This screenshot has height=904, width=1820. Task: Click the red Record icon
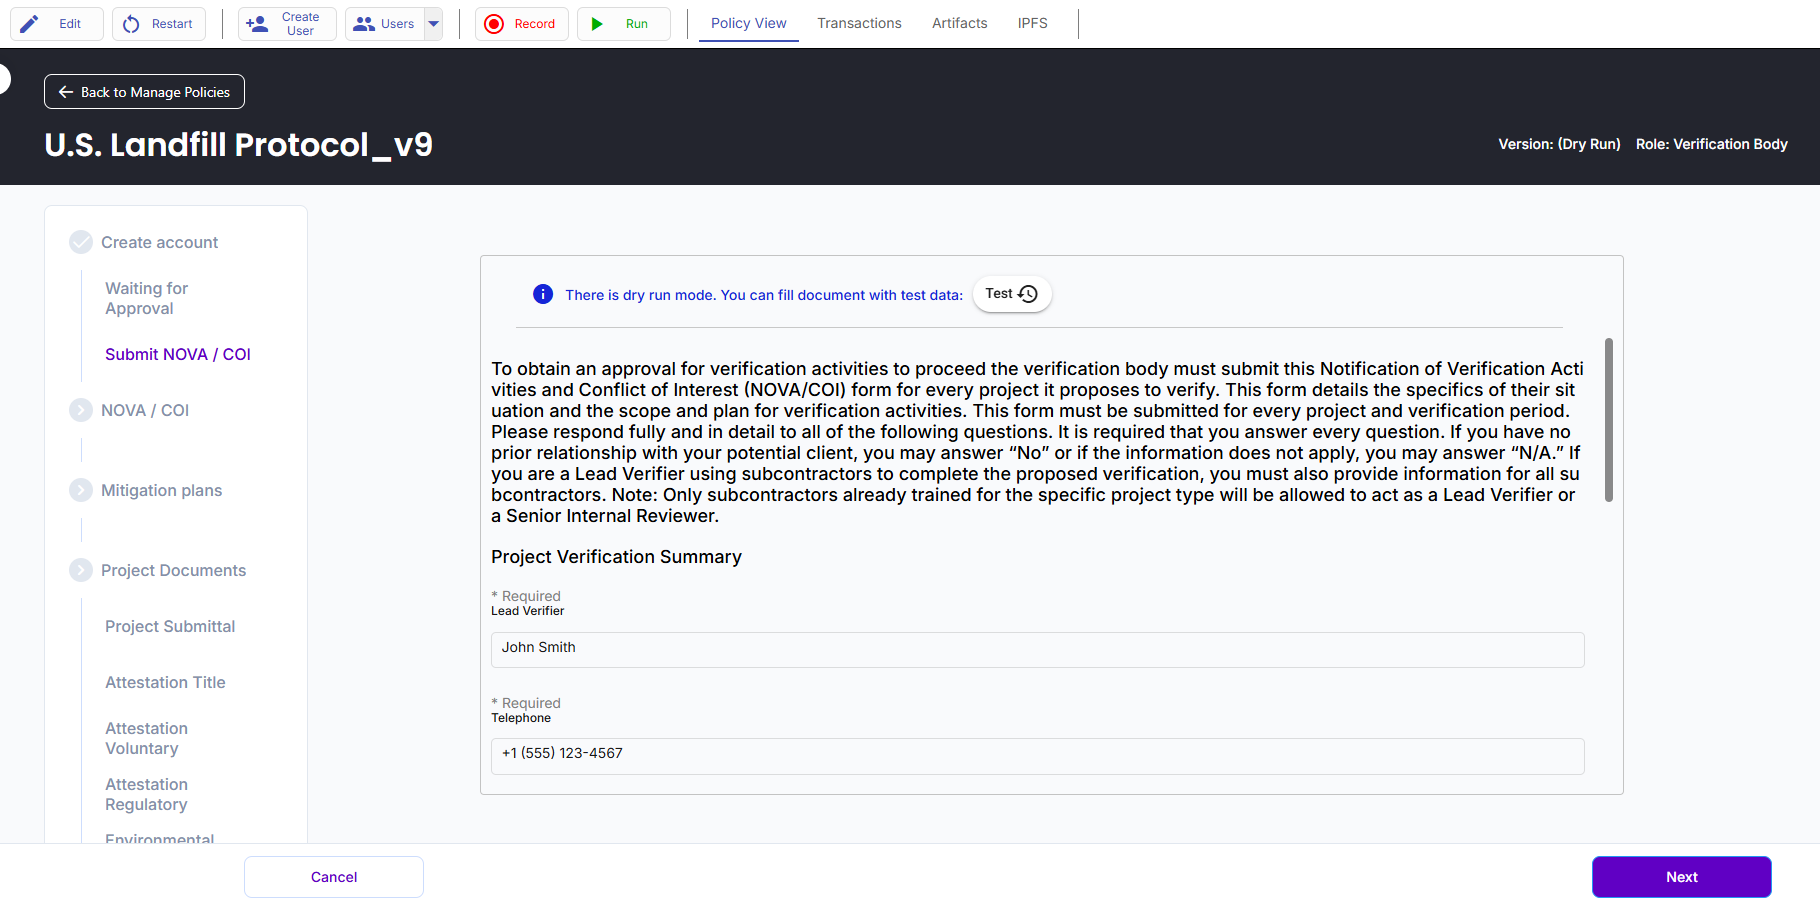pos(494,24)
